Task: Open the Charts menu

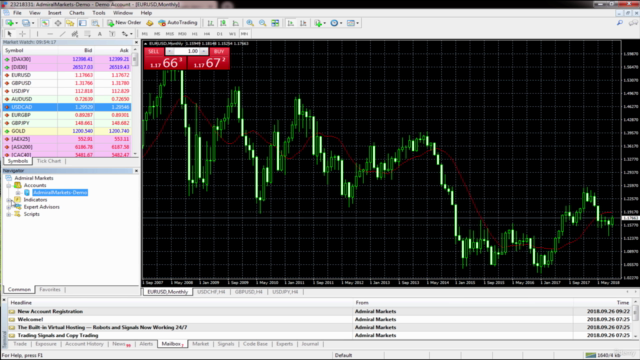Action: pos(76,13)
